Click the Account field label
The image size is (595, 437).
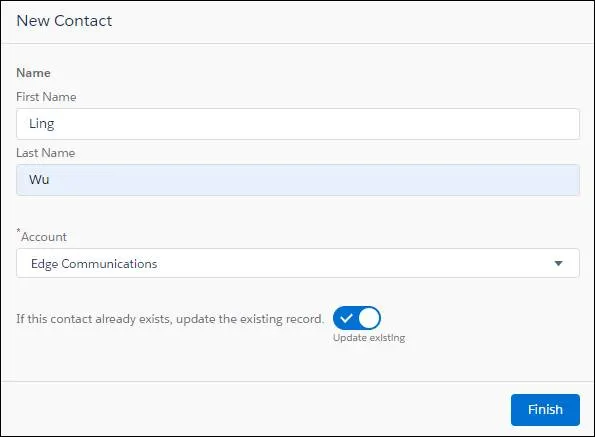(x=44, y=237)
